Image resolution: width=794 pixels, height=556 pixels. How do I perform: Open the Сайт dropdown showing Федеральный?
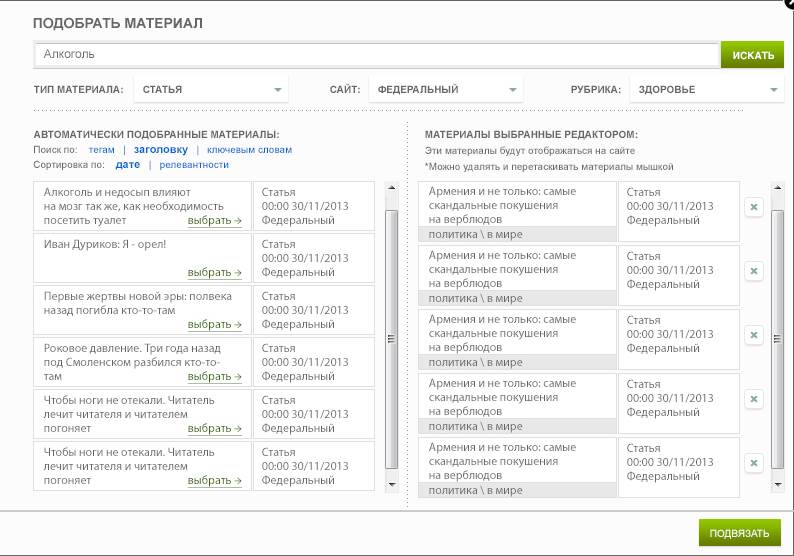click(446, 90)
